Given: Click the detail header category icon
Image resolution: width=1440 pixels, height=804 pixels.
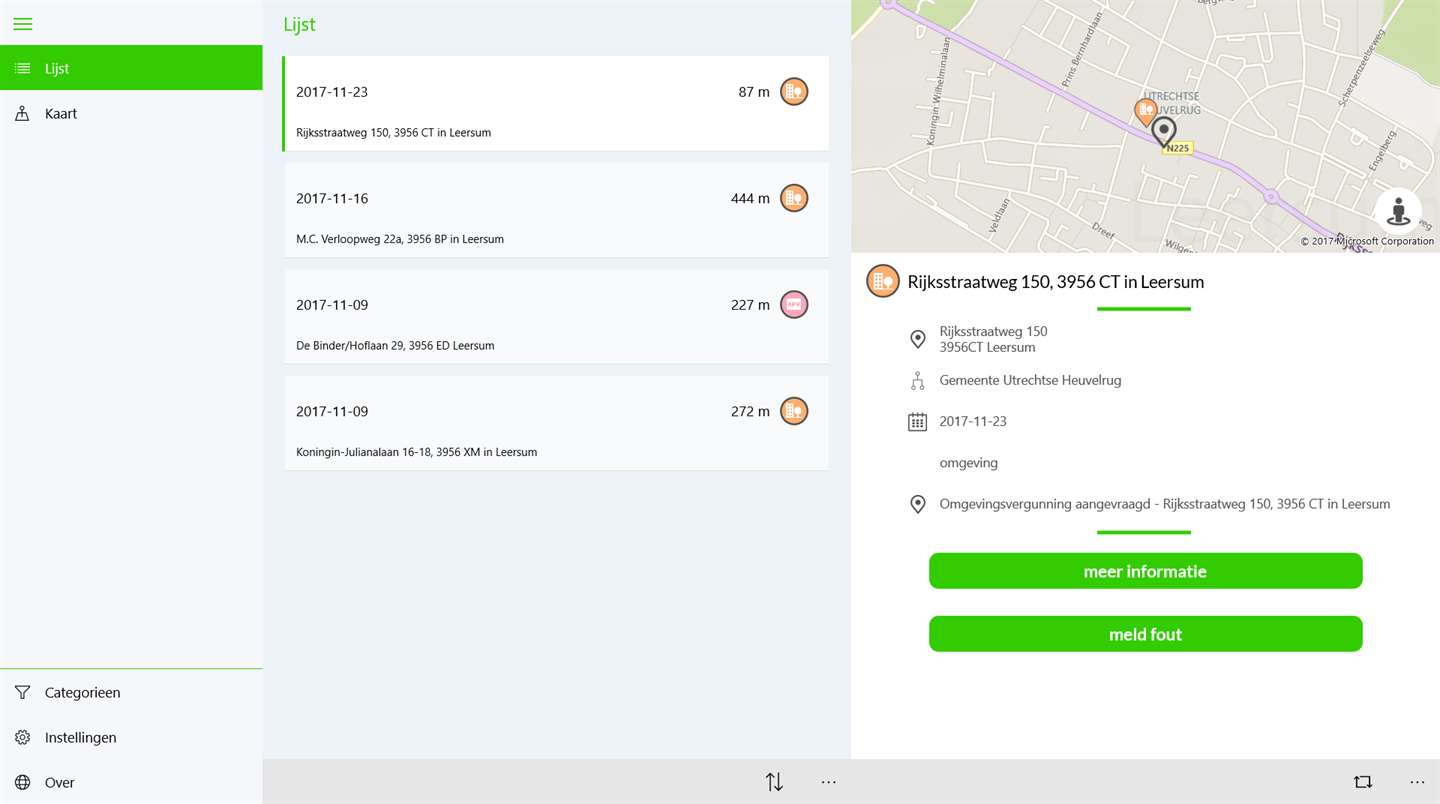Looking at the screenshot, I should point(882,281).
